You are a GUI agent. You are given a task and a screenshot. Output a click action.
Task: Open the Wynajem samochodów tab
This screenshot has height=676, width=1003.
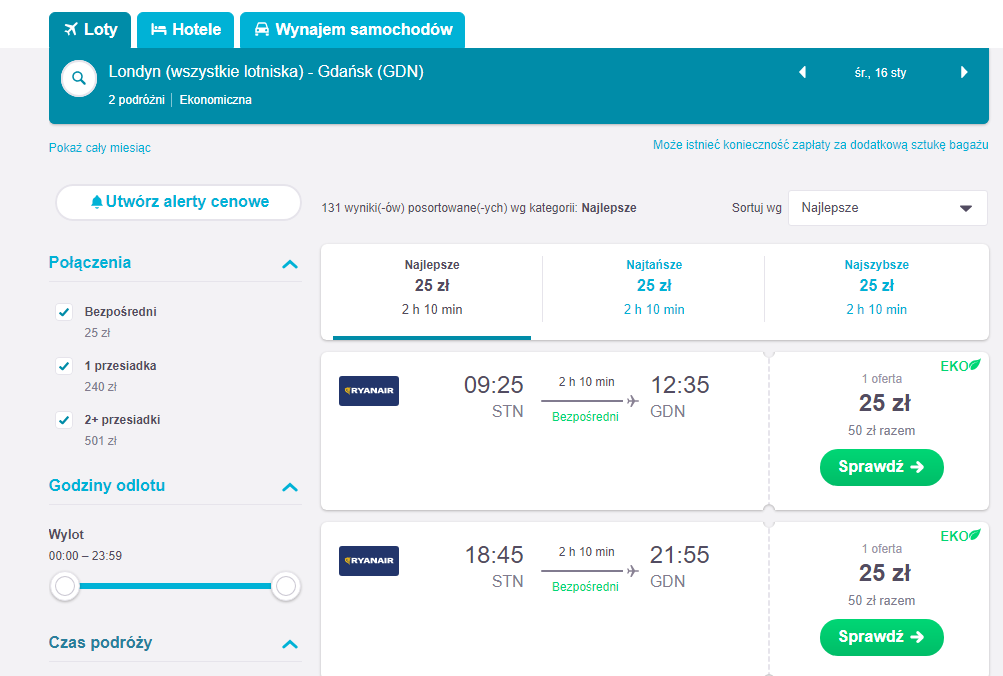352,30
